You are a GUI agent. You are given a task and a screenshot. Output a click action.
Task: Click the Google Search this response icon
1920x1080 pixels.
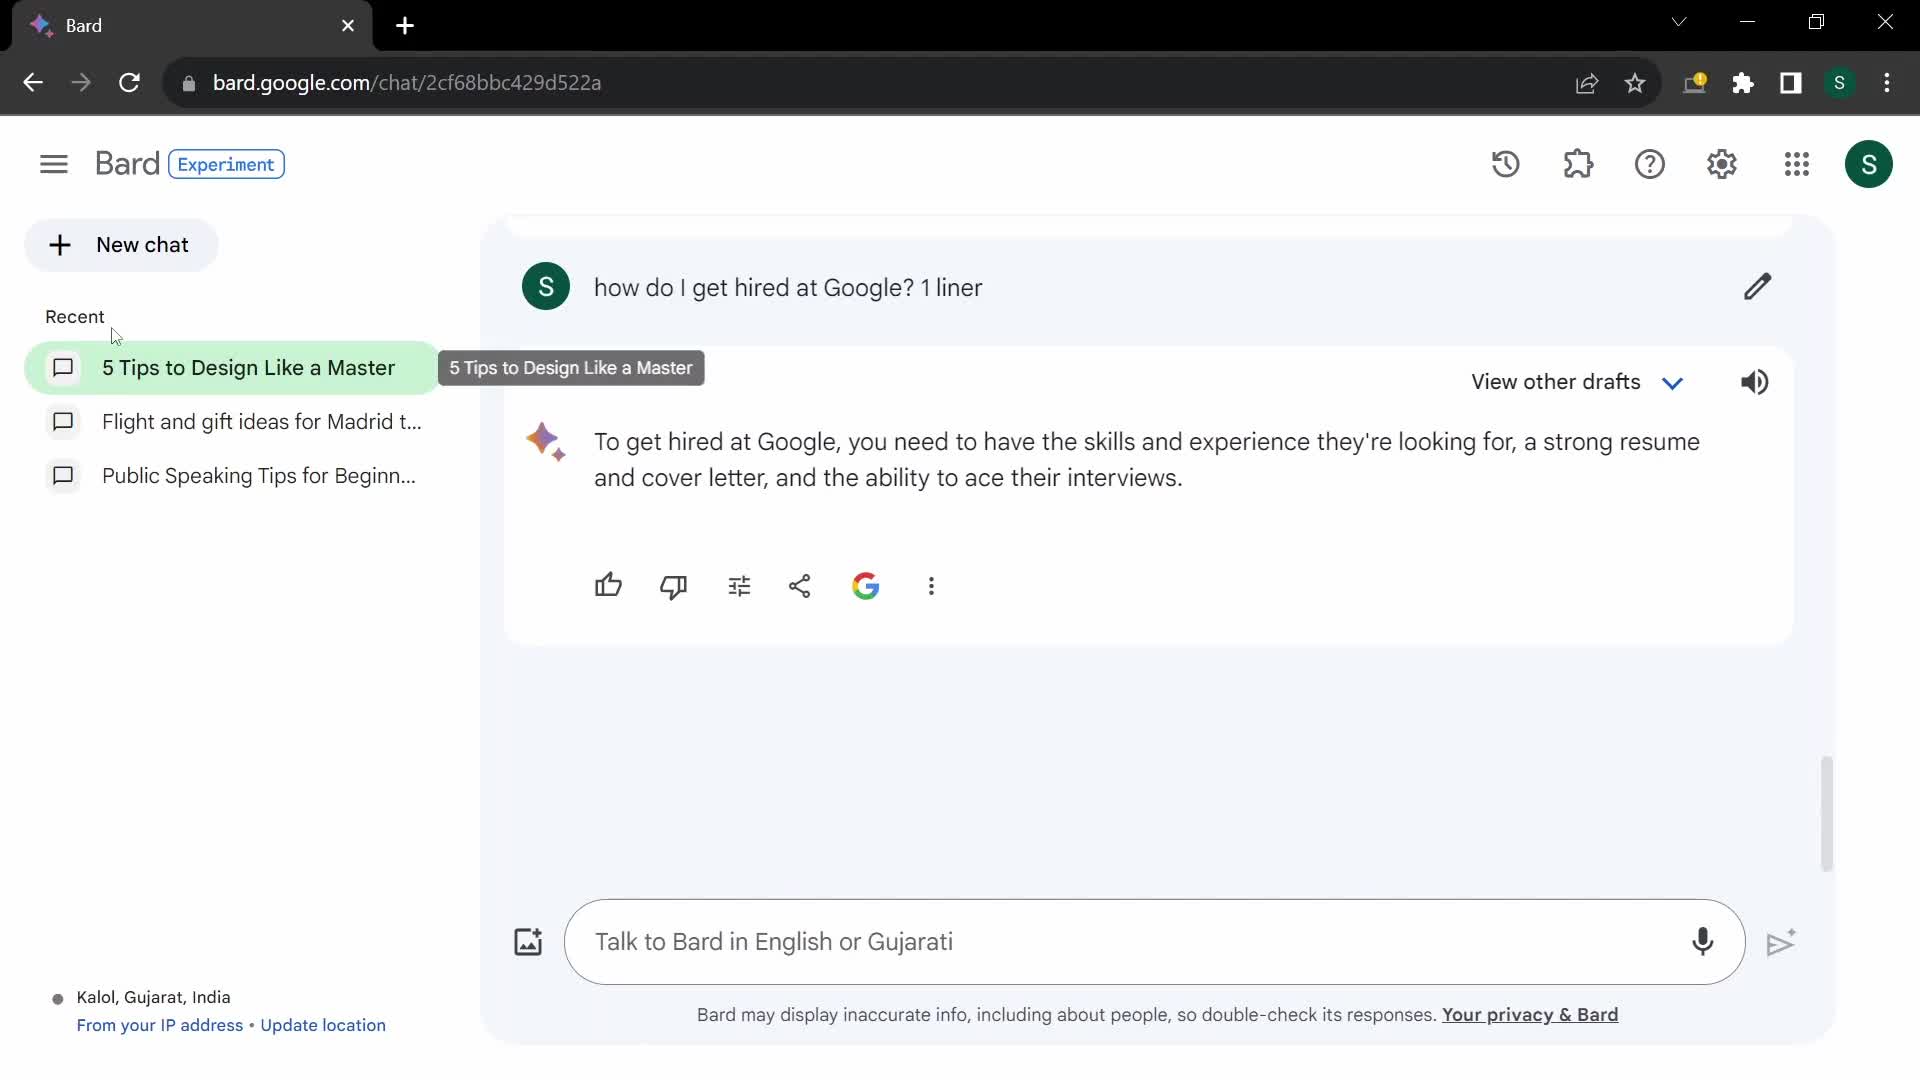pyautogui.click(x=866, y=587)
